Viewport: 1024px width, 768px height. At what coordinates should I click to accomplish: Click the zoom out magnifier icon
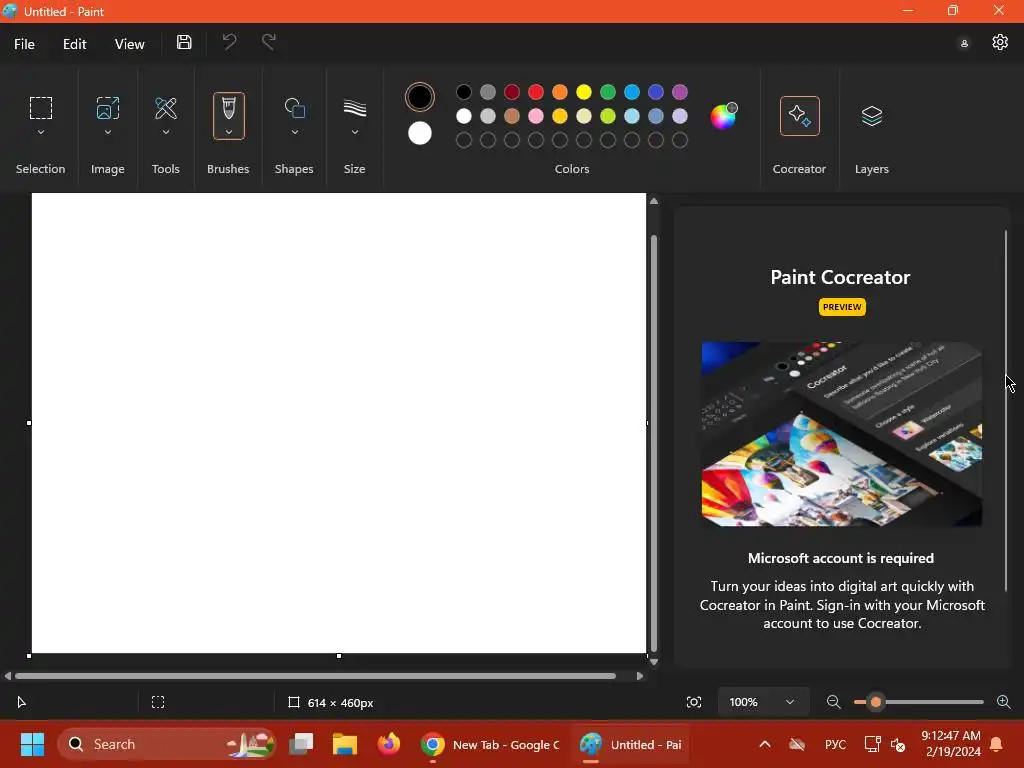[x=833, y=702]
